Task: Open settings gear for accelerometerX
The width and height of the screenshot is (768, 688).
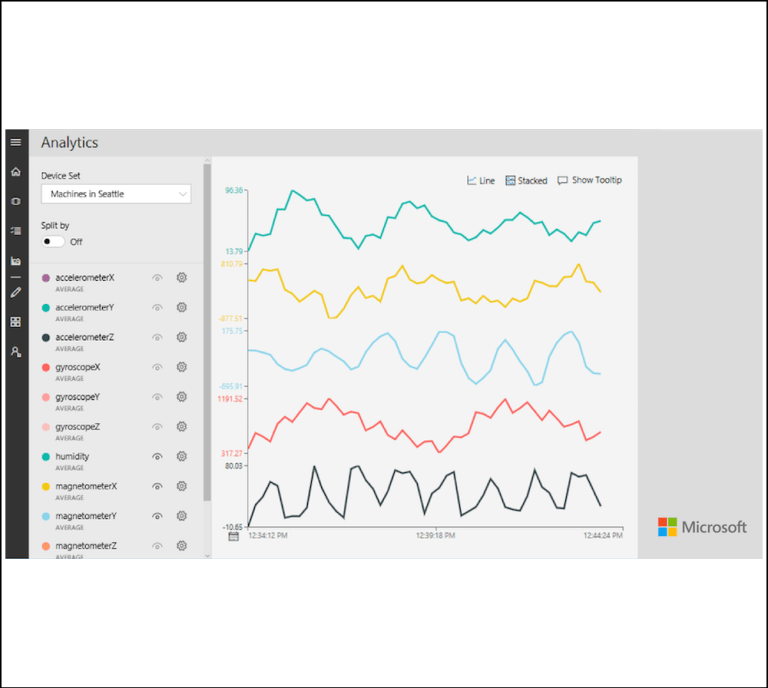Action: (x=182, y=278)
